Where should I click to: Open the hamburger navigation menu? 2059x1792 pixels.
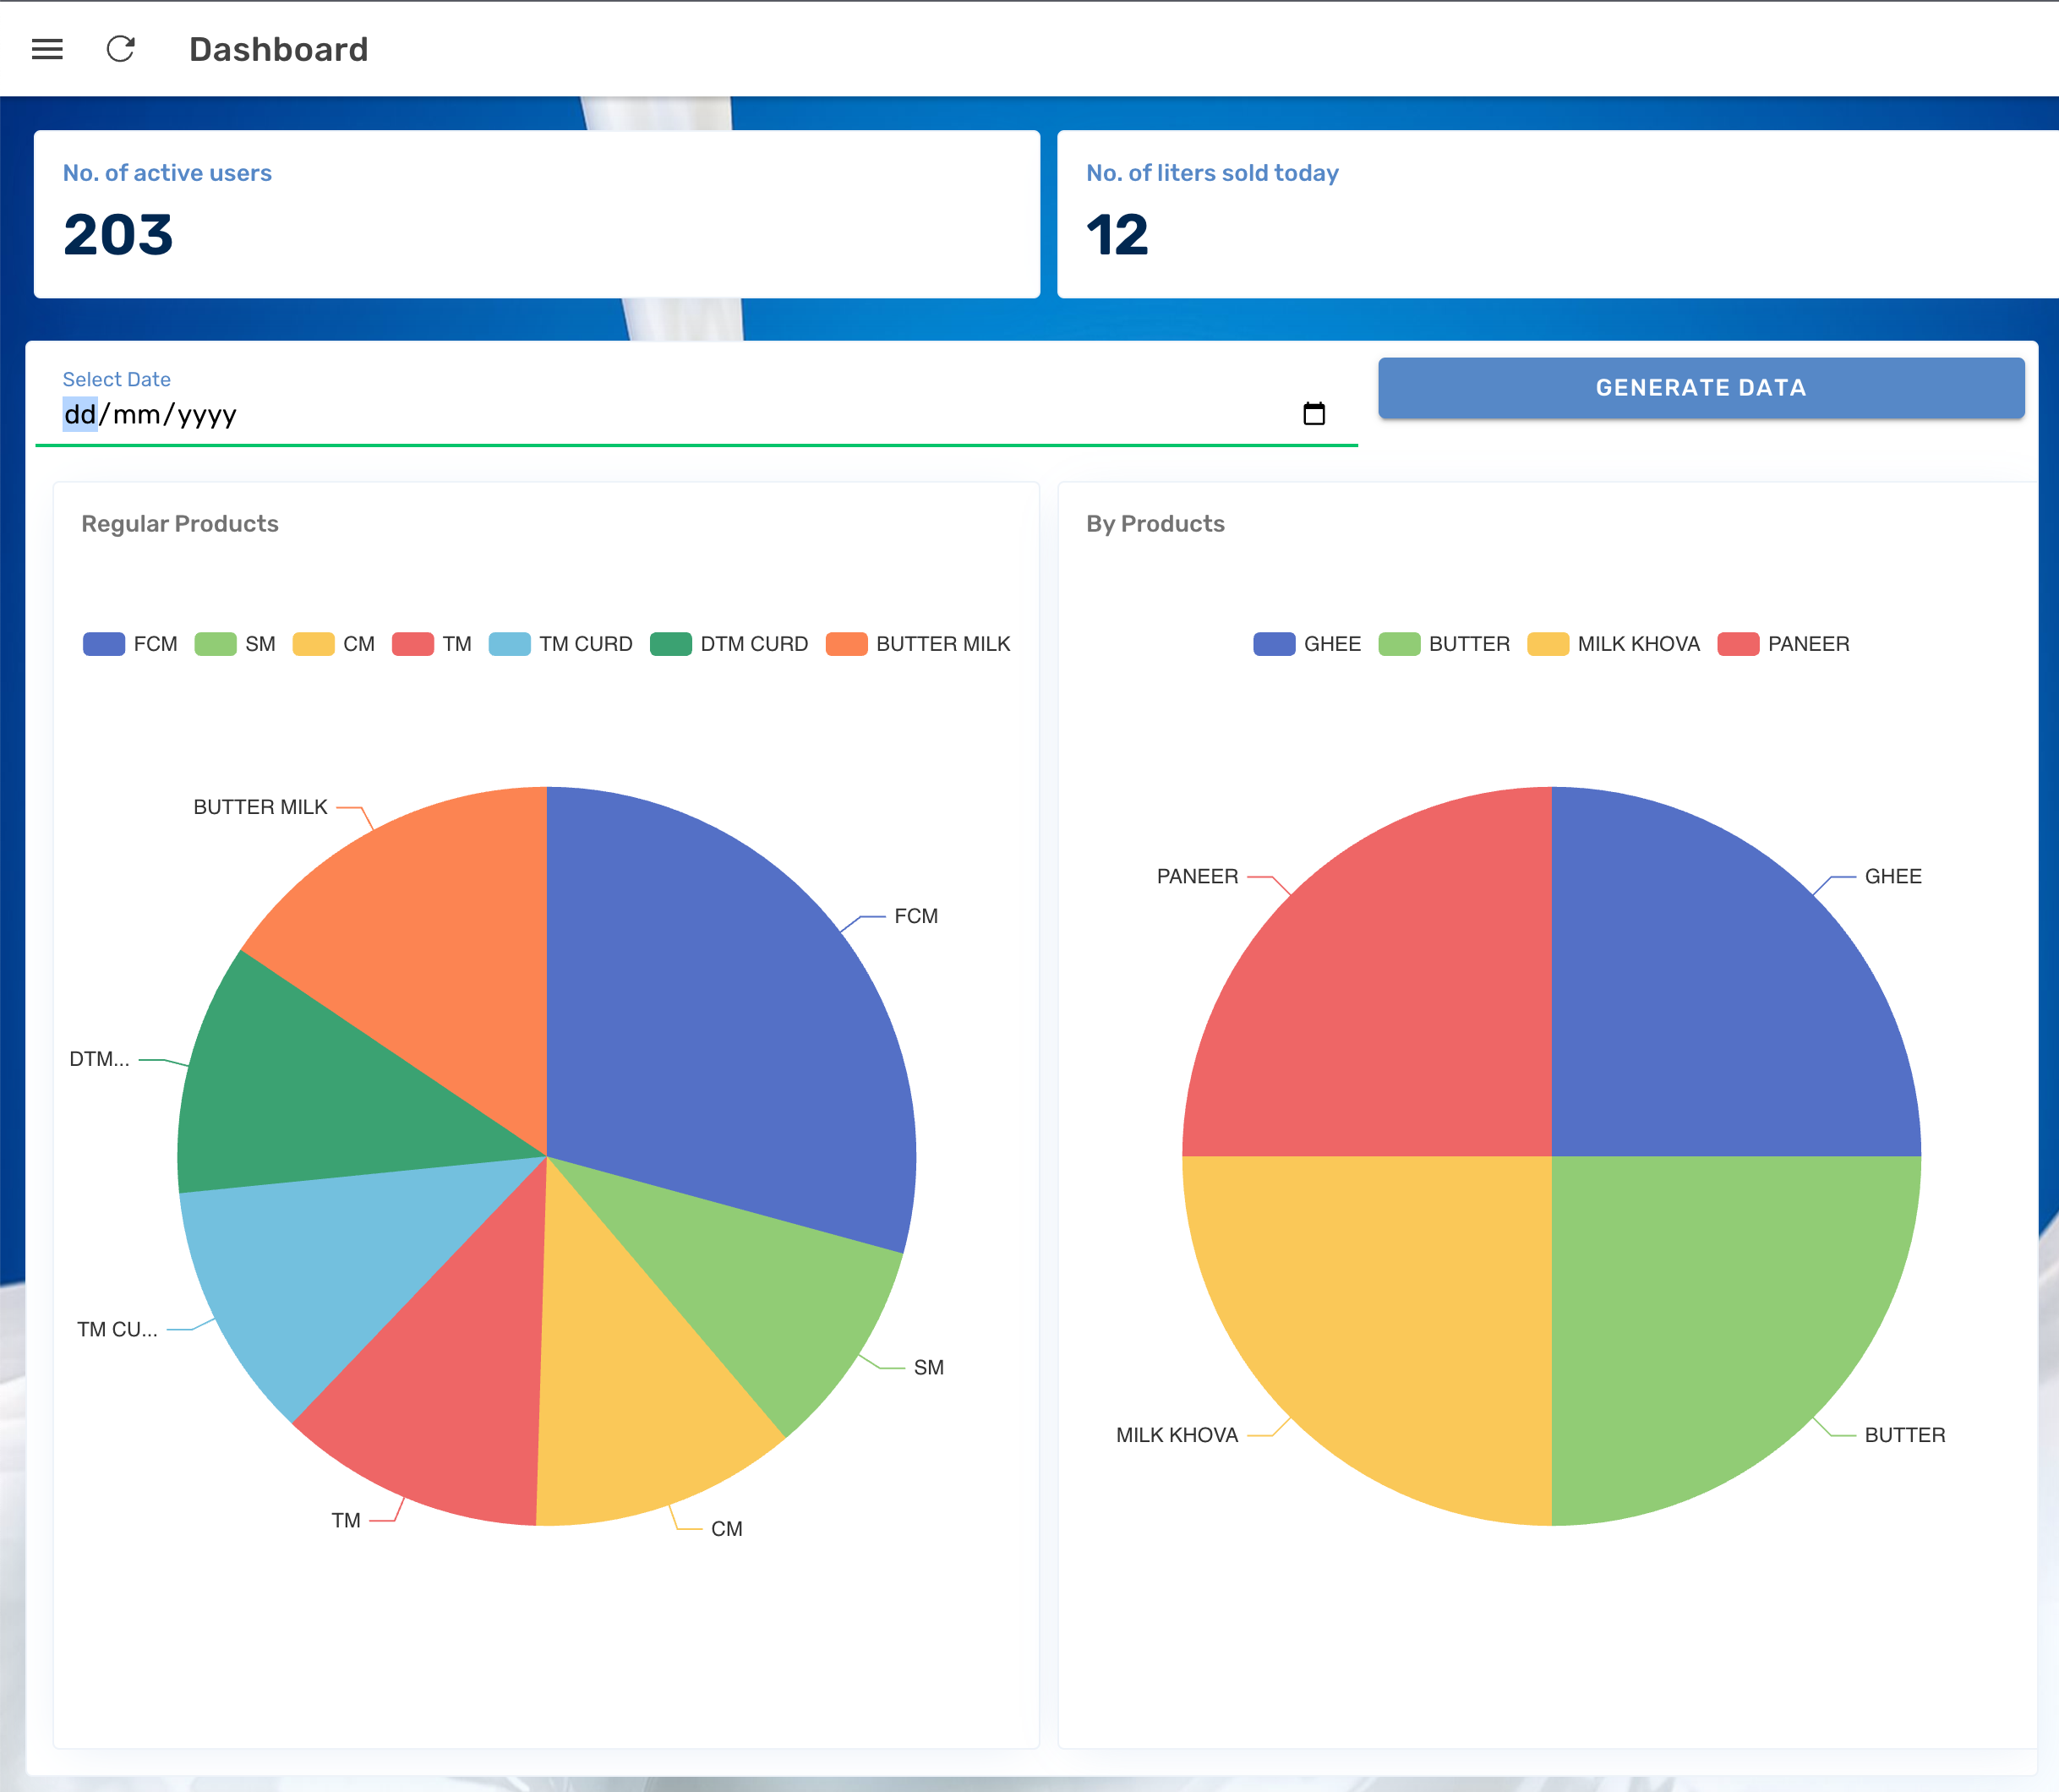tap(47, 49)
